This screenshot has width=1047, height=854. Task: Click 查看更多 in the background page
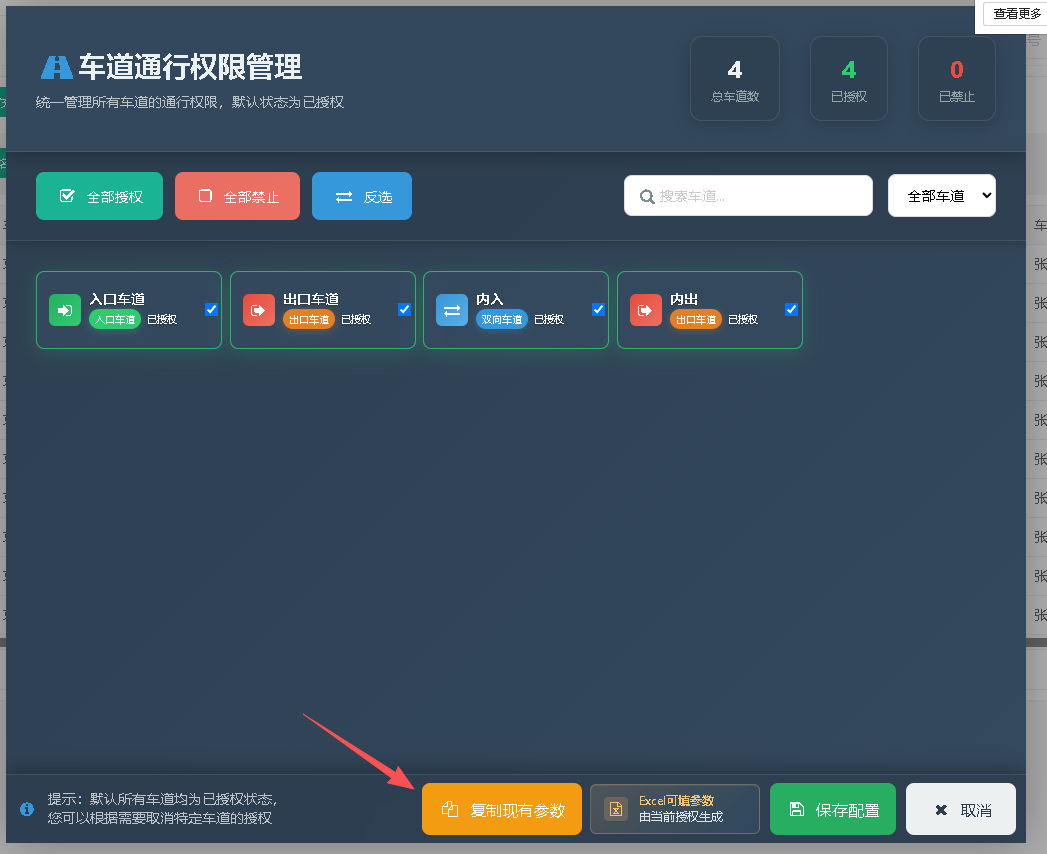point(1016,13)
